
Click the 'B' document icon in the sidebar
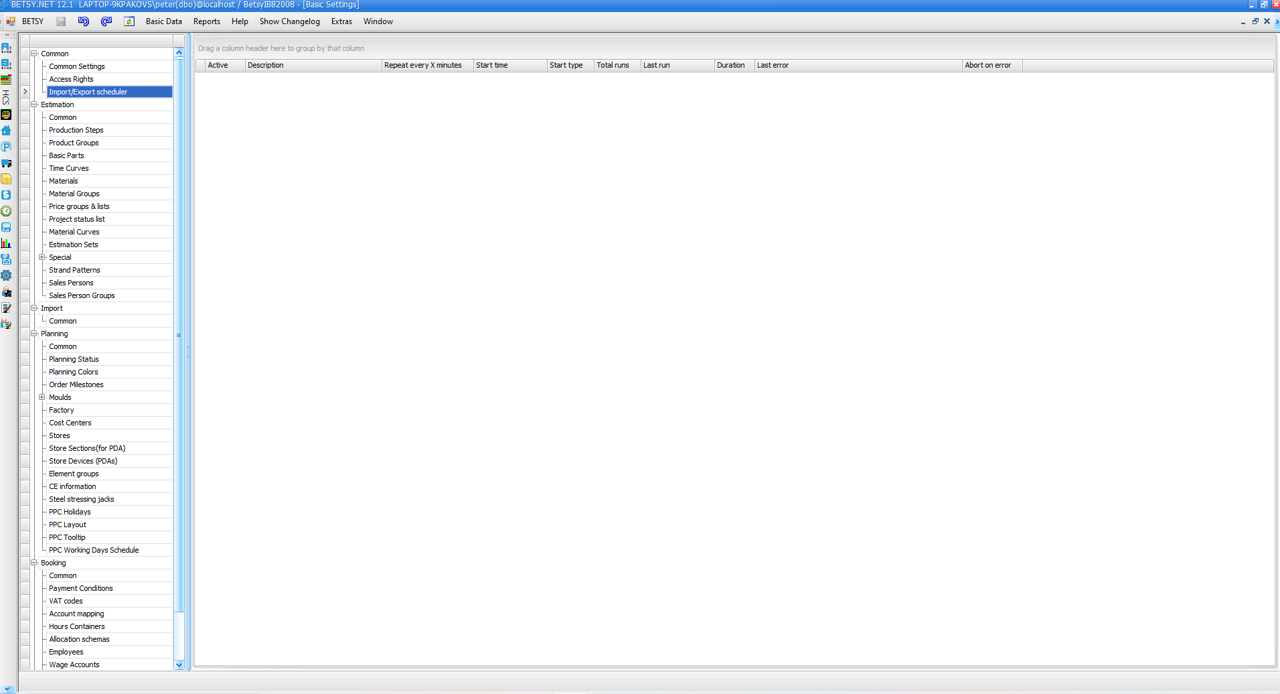pos(6,64)
